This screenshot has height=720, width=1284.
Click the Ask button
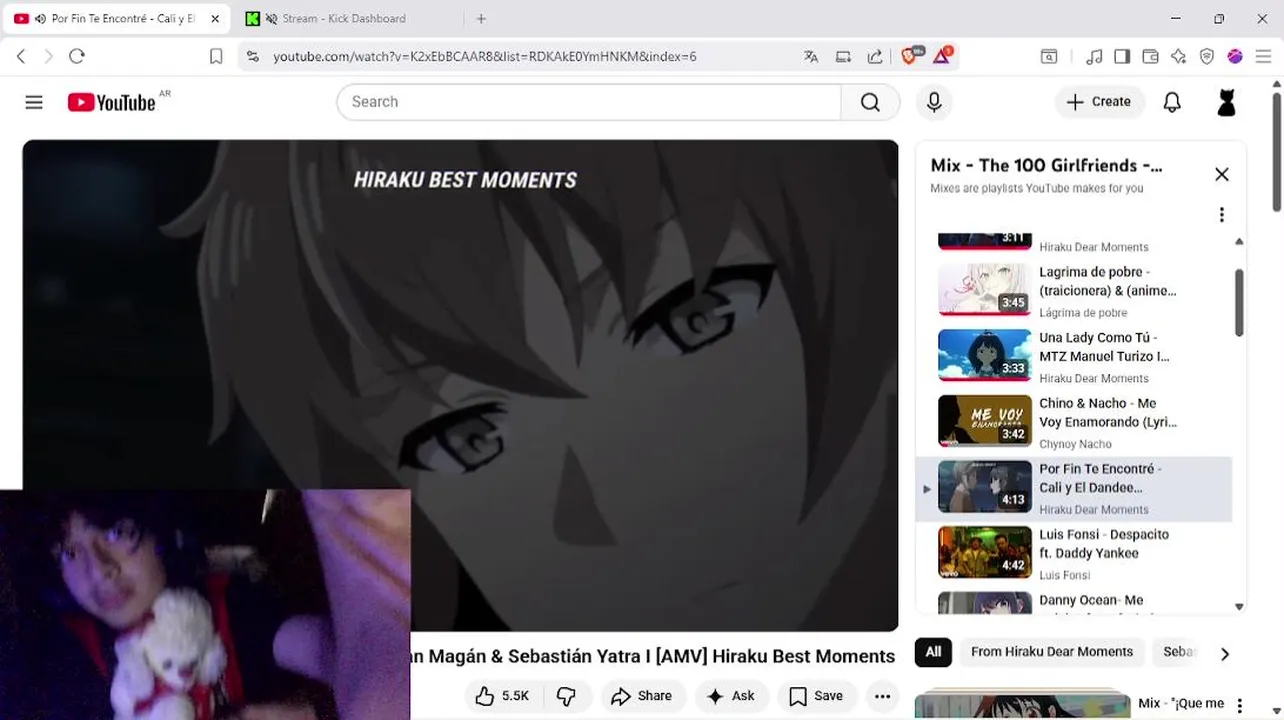click(x=730, y=696)
